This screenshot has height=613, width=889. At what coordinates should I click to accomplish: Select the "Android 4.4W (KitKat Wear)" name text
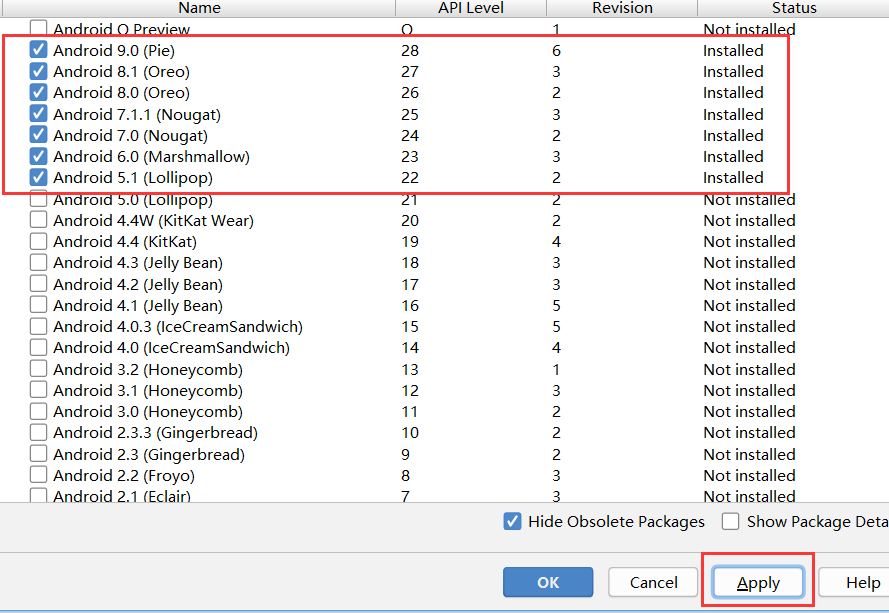click(x=153, y=221)
